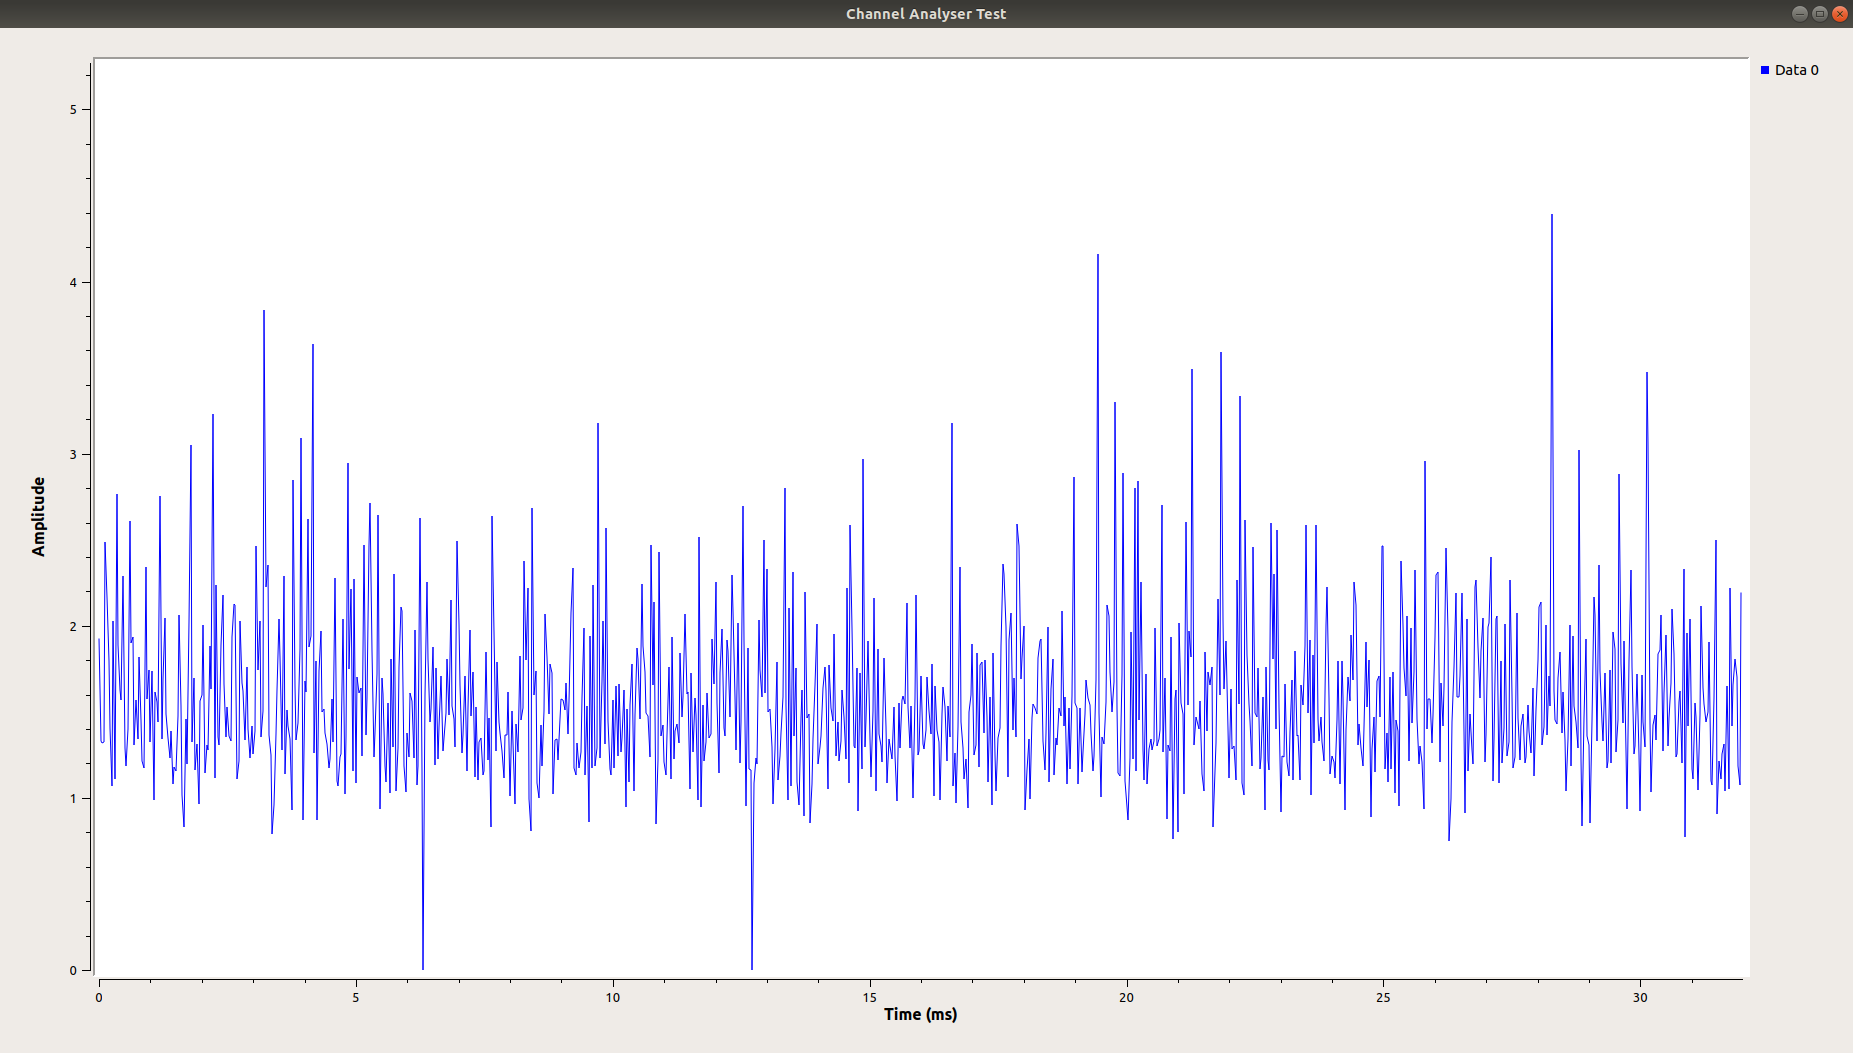Click the y-axis tick value 5
This screenshot has width=1853, height=1053.
[x=73, y=110]
